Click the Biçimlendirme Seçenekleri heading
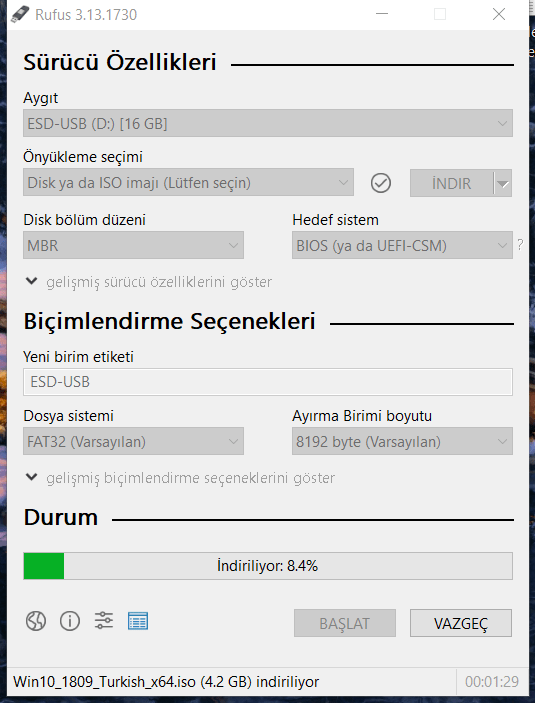This screenshot has height=703, width=535. tap(170, 321)
